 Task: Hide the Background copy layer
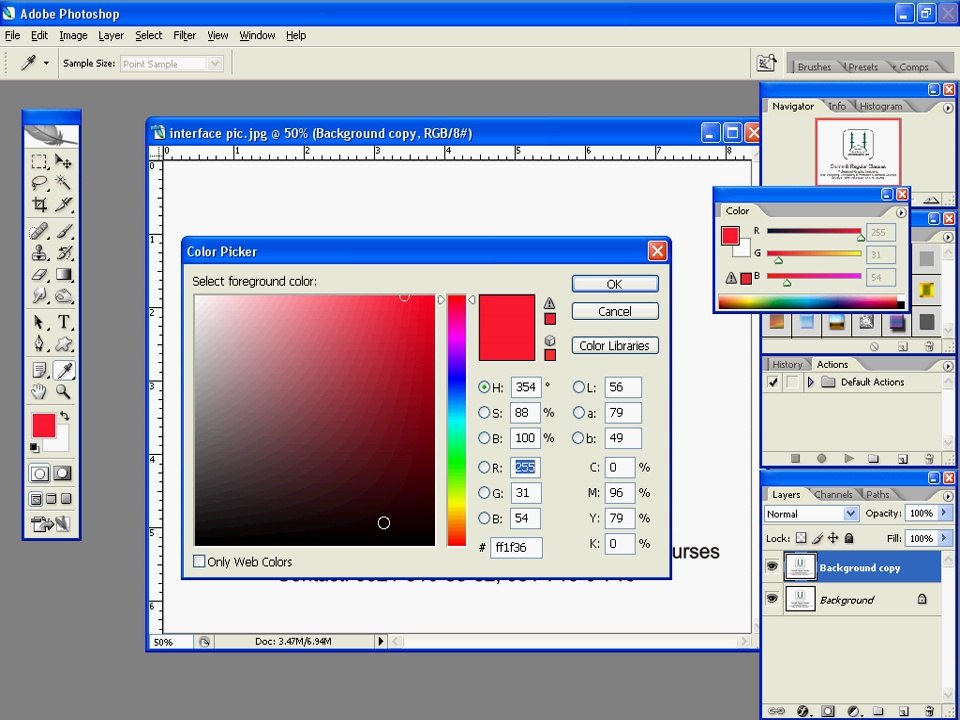click(x=772, y=567)
